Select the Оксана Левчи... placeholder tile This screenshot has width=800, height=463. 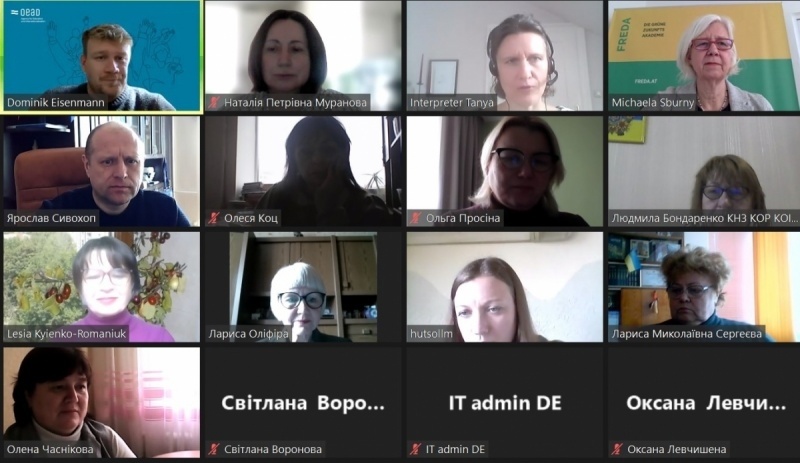704,403
